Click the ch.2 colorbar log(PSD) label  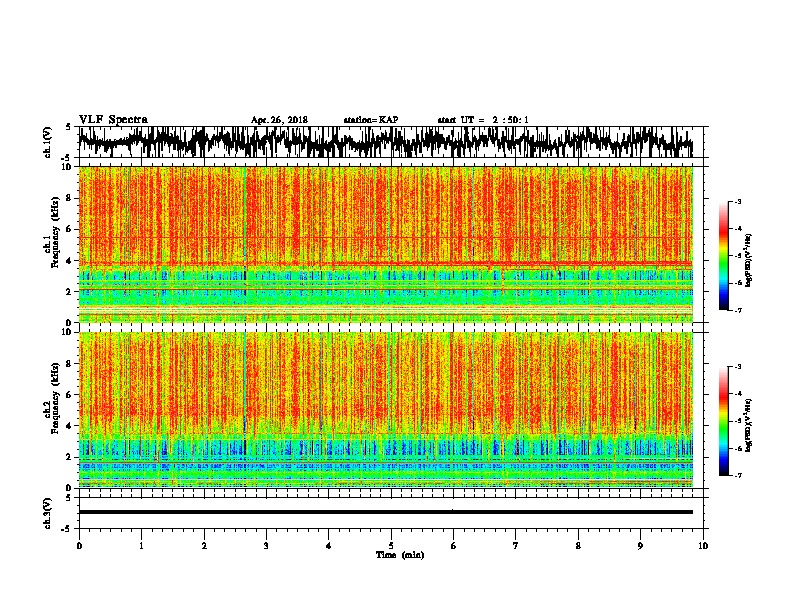click(749, 426)
